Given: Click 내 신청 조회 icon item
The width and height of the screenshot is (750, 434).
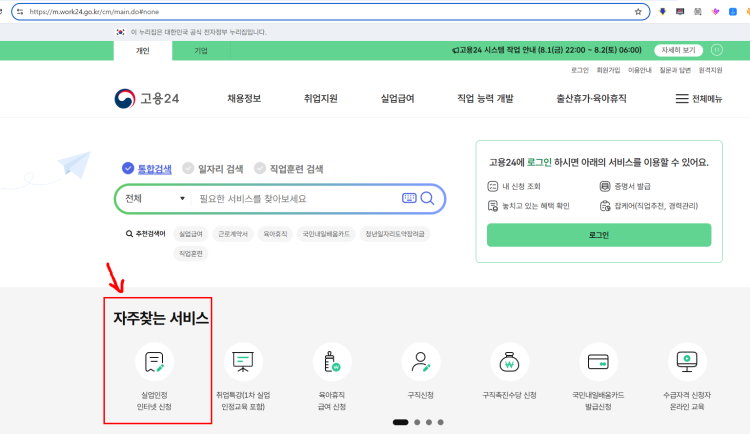Looking at the screenshot, I should point(514,186).
